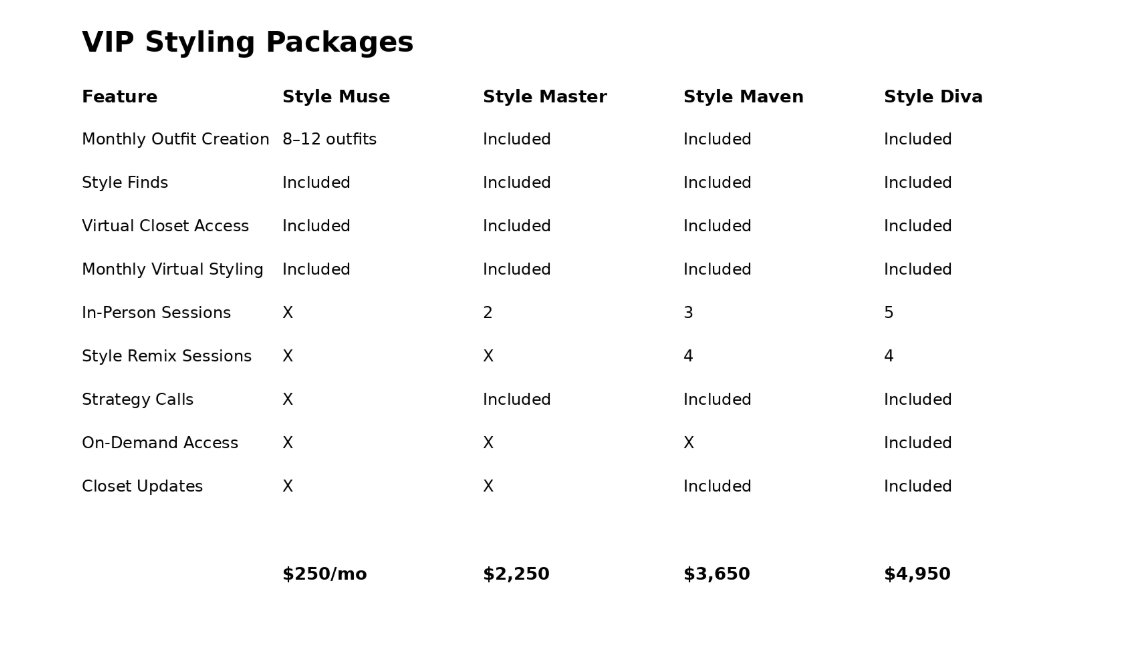Select the 8–12 outfits cell
The width and height of the screenshot is (1146, 664).
(x=329, y=140)
